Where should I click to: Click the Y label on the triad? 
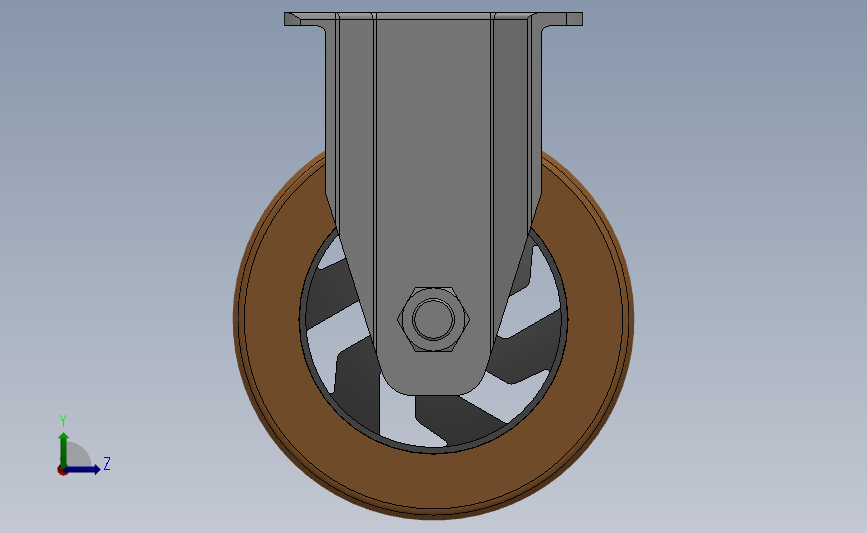(63, 421)
